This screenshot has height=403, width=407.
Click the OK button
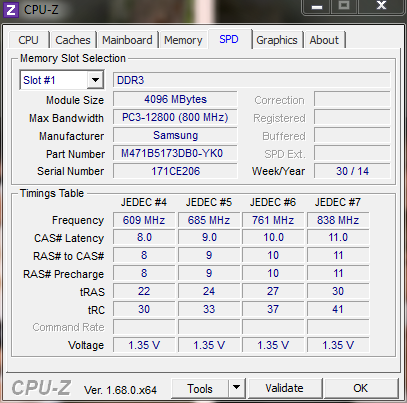tap(360, 388)
